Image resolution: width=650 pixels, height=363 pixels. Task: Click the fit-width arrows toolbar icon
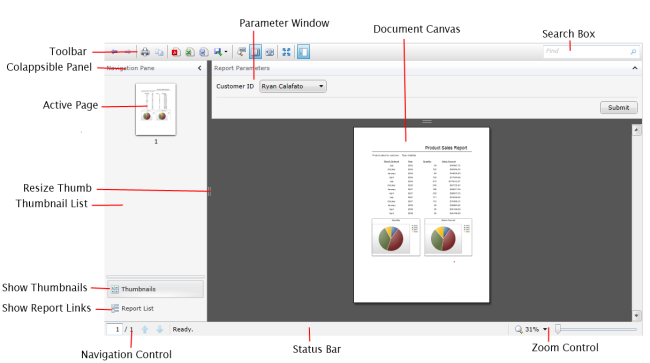point(269,52)
